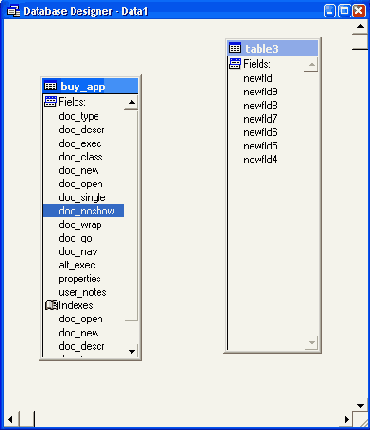Select the table3 table title bar
The height and width of the screenshot is (430, 370).
(273, 48)
